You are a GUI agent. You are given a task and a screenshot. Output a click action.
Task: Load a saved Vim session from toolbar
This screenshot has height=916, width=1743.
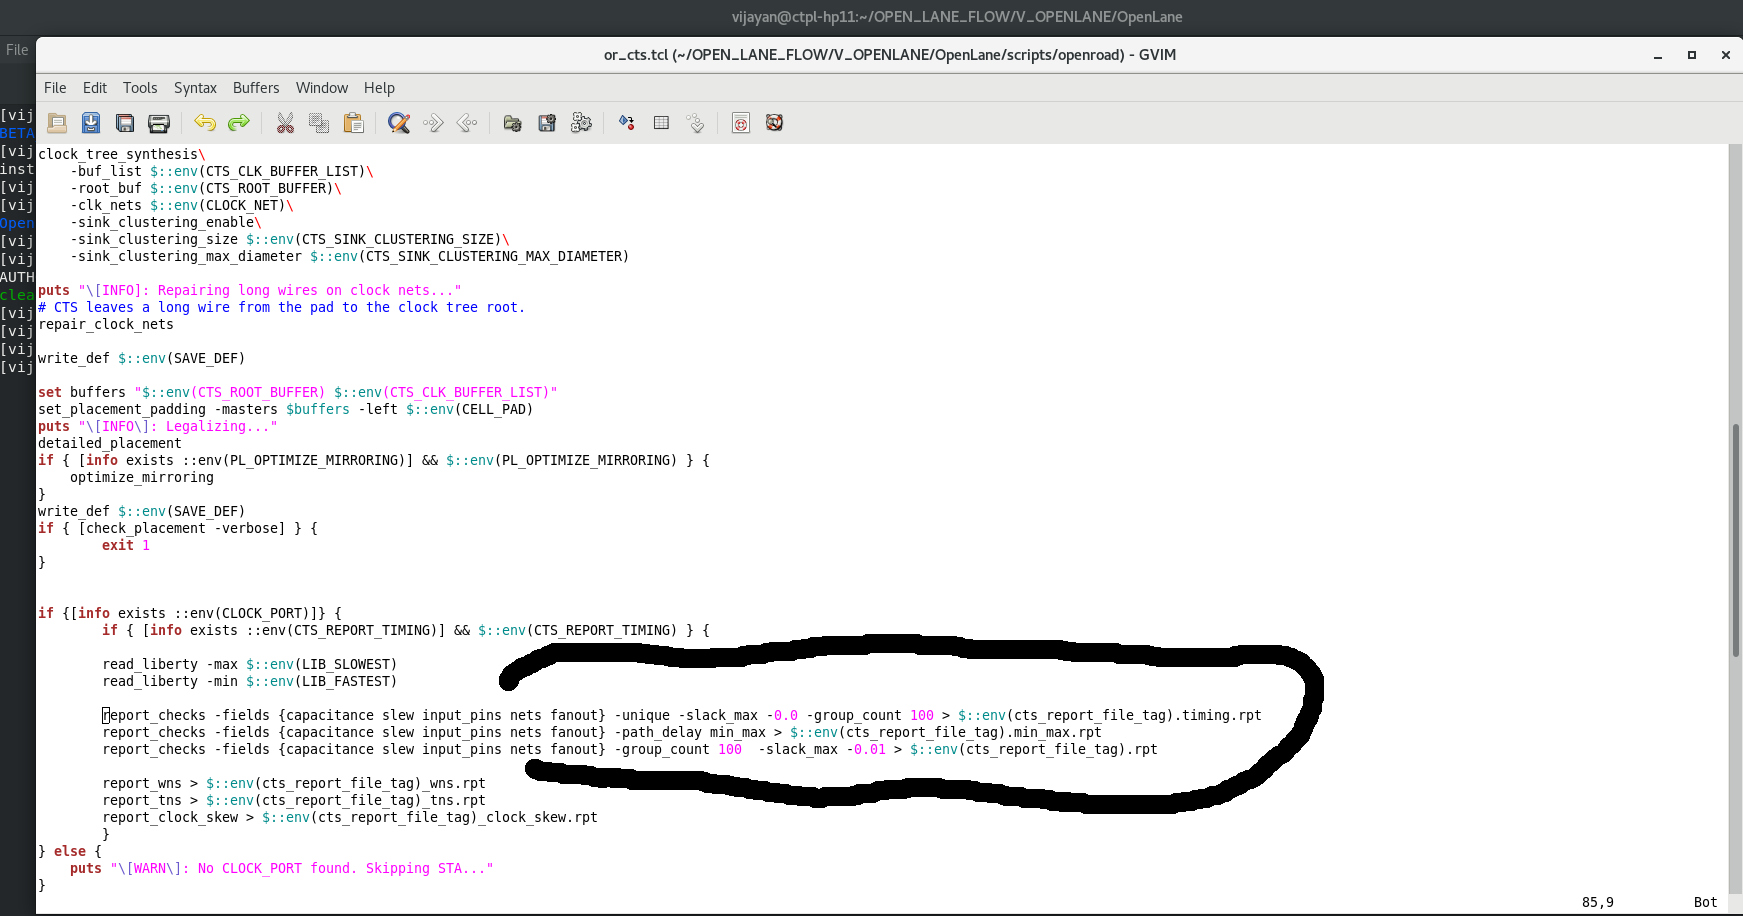pyautogui.click(x=512, y=123)
